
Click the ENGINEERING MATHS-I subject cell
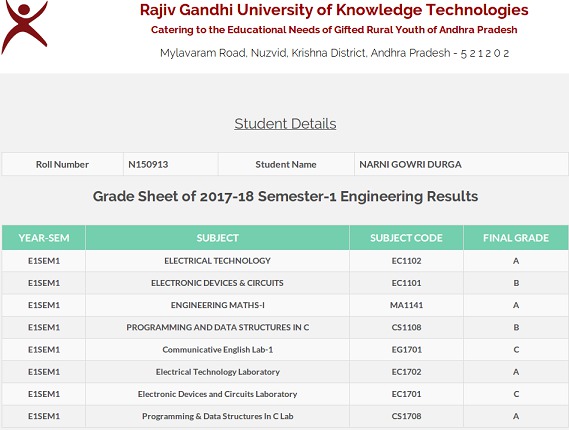click(x=218, y=305)
